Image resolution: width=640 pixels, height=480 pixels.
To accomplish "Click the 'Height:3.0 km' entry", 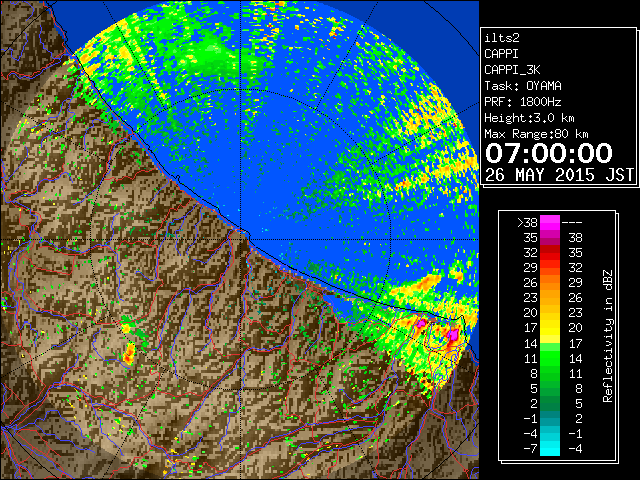I will [529, 118].
